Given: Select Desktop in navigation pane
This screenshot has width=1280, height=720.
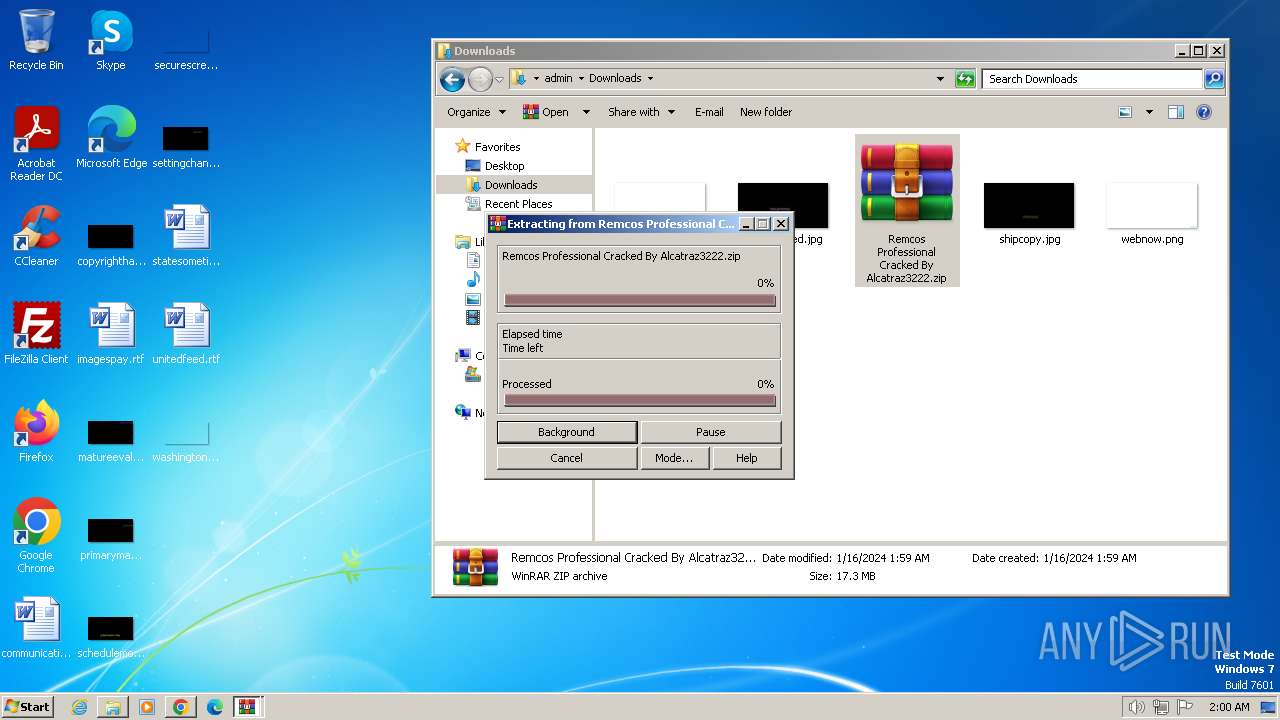Looking at the screenshot, I should pos(504,166).
